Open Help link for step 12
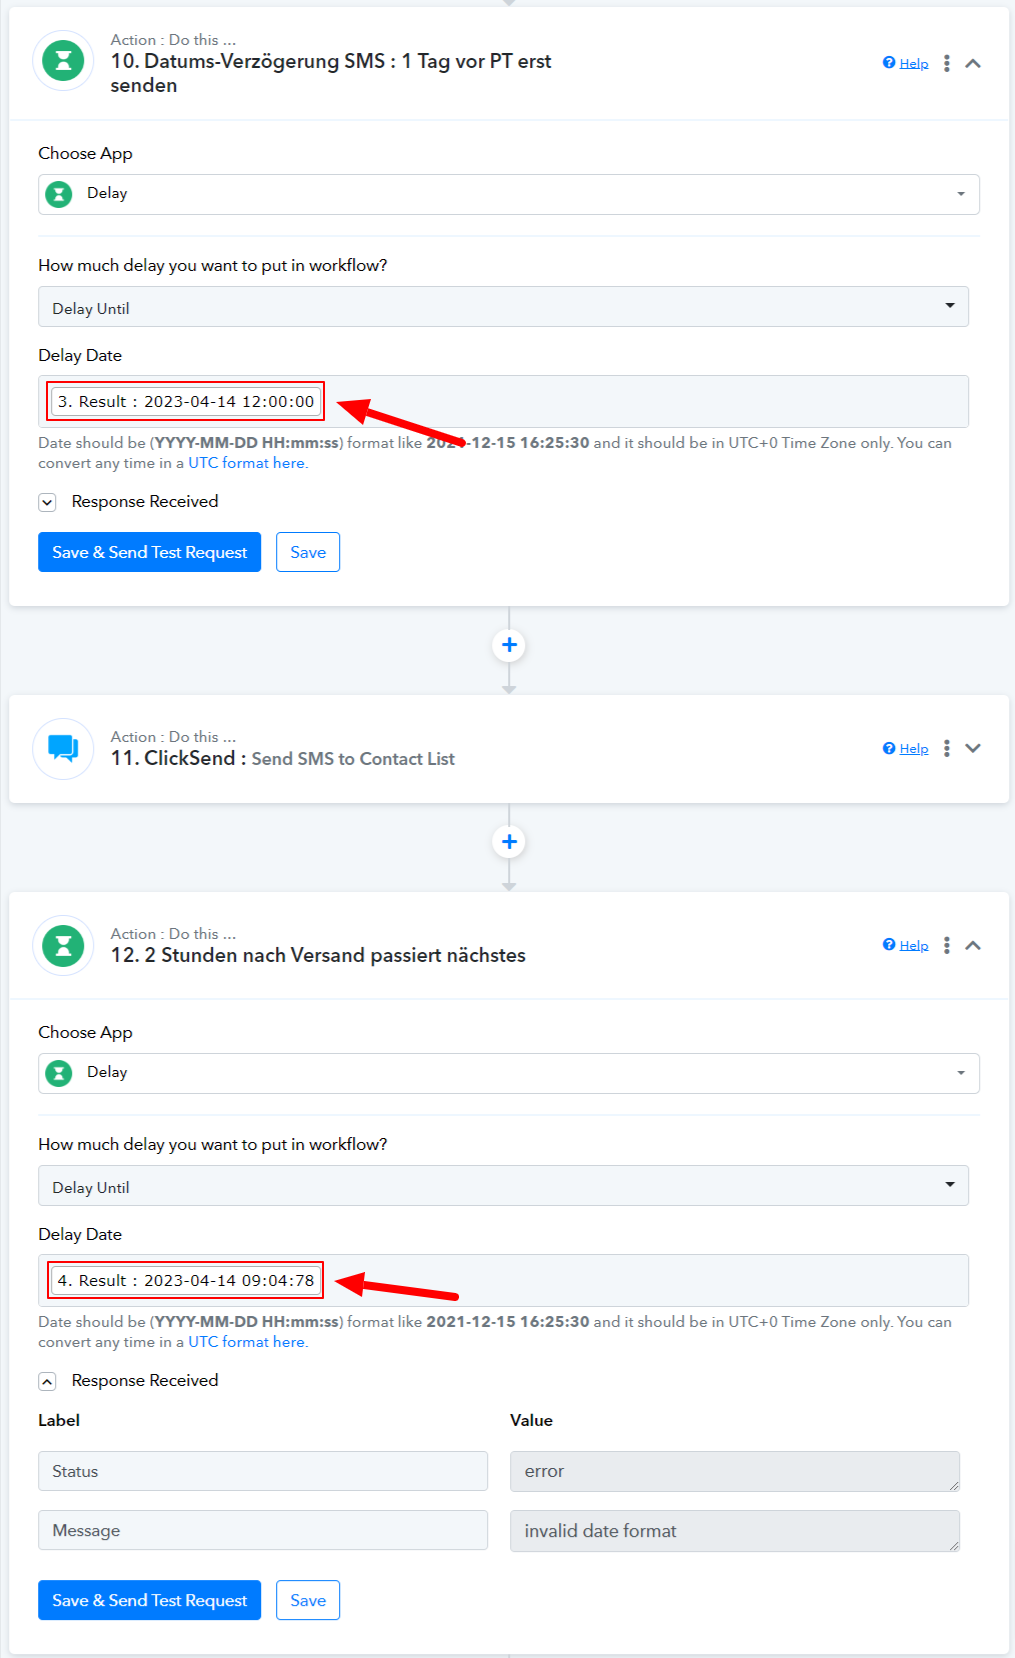Screen dimensions: 1015x1658 coord(913,945)
